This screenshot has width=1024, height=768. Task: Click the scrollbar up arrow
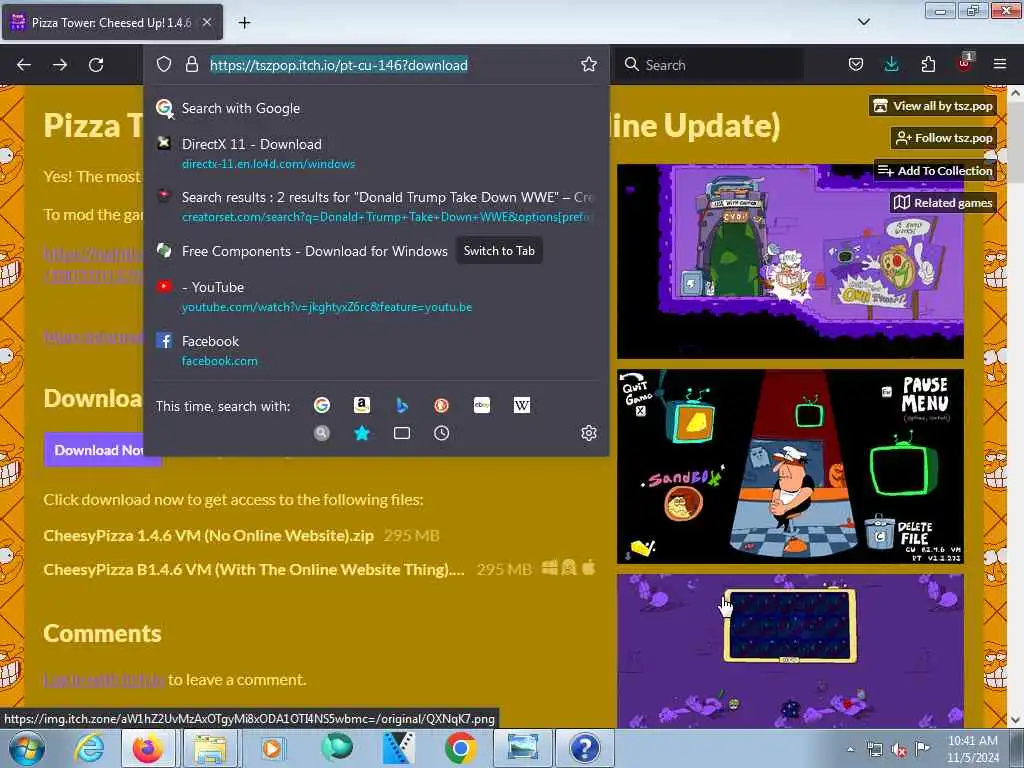click(1015, 93)
